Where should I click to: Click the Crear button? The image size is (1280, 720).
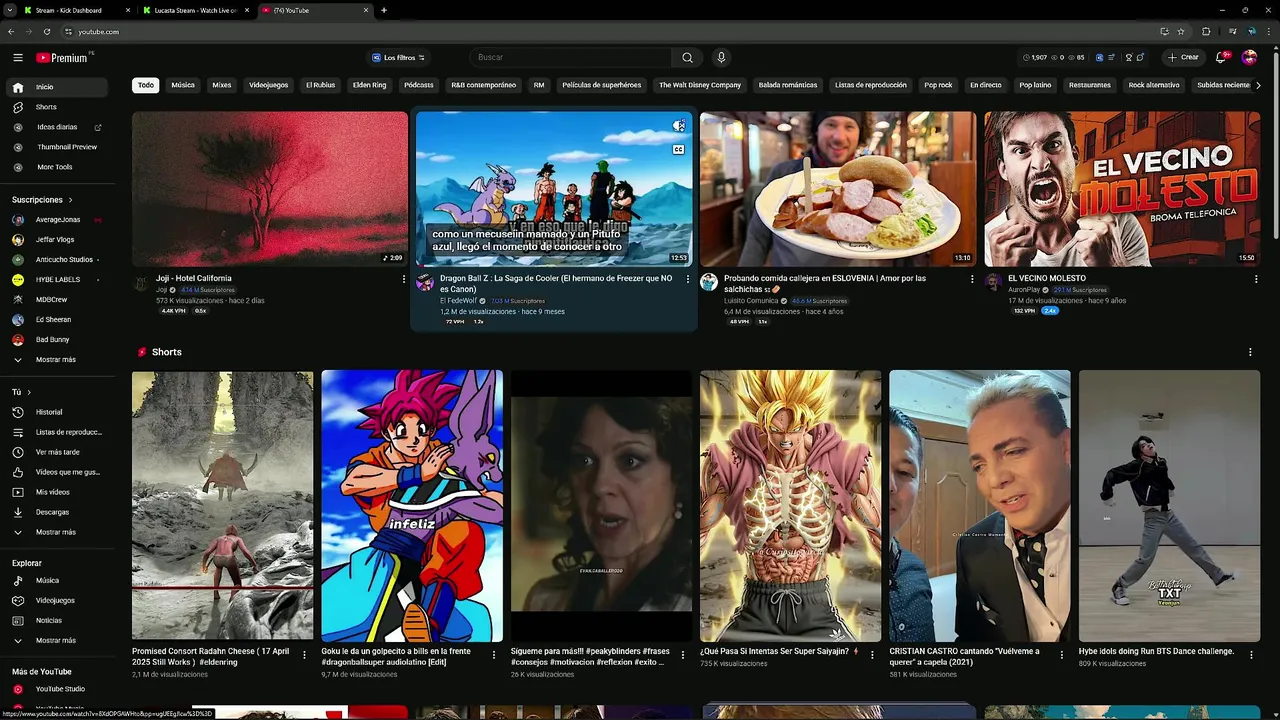pos(1182,57)
